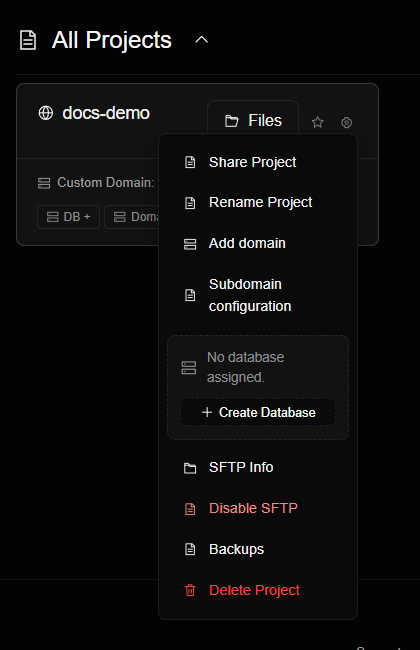The width and height of the screenshot is (420, 650).
Task: Choose Rename Project from menu
Action: [x=258, y=202]
